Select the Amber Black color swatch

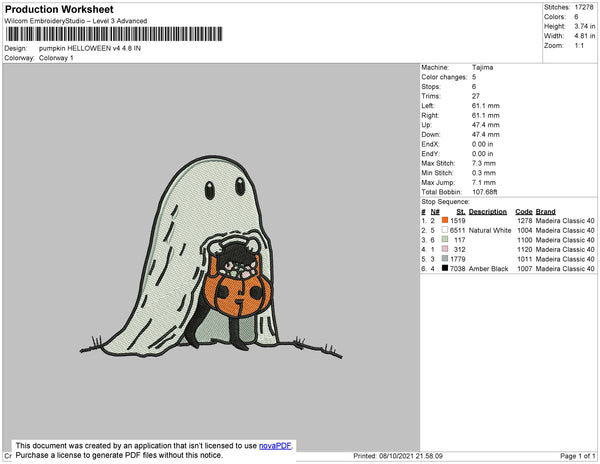tap(445, 268)
